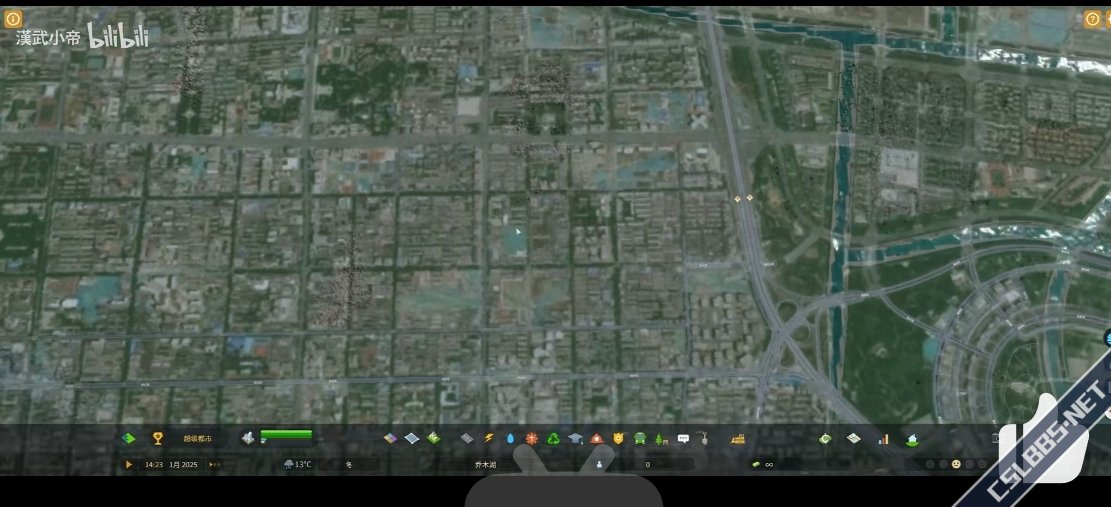Open the Public Transport bus menu
This screenshot has height=507, width=1111.
click(640, 438)
